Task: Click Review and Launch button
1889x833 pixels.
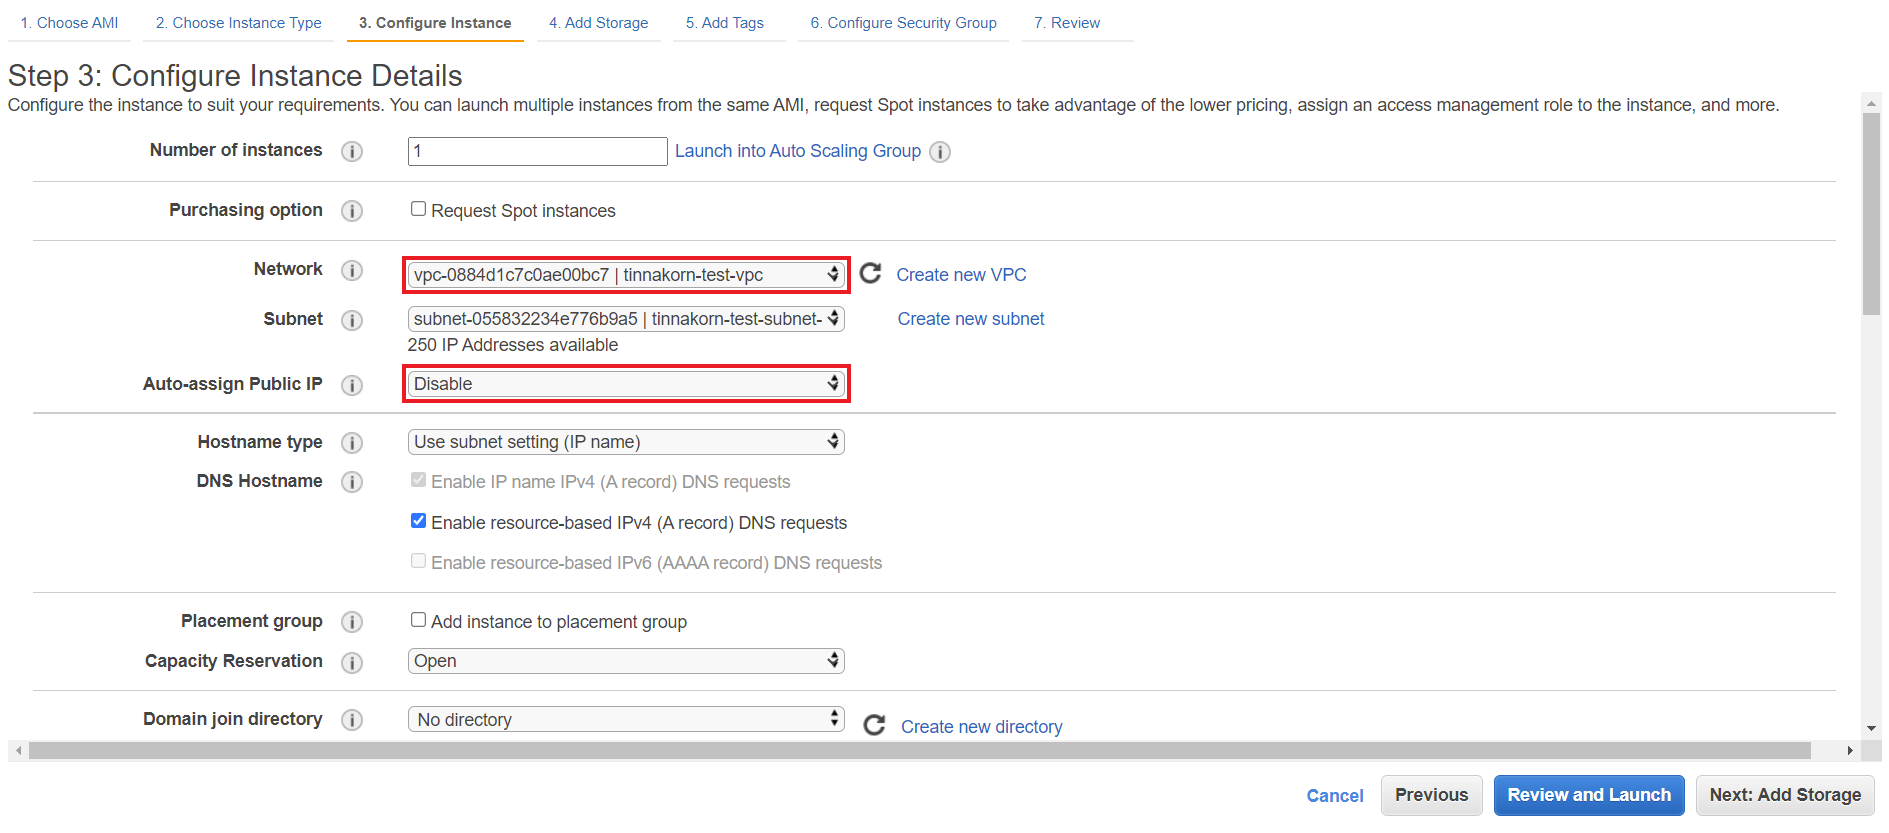Action: coord(1589,795)
